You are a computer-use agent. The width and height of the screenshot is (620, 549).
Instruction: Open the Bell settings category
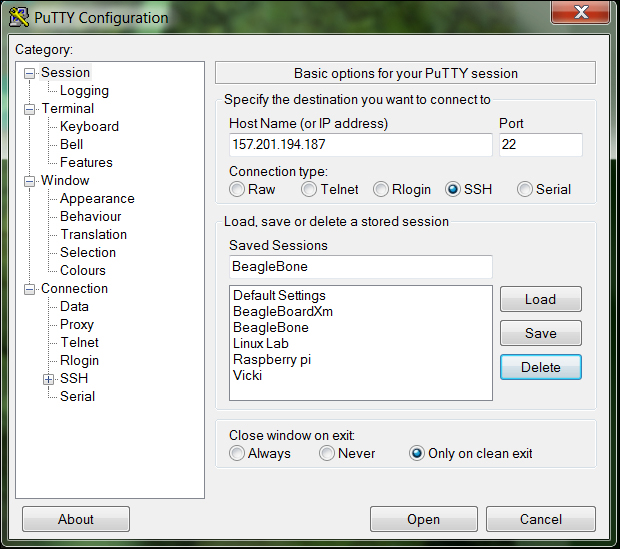(72, 144)
